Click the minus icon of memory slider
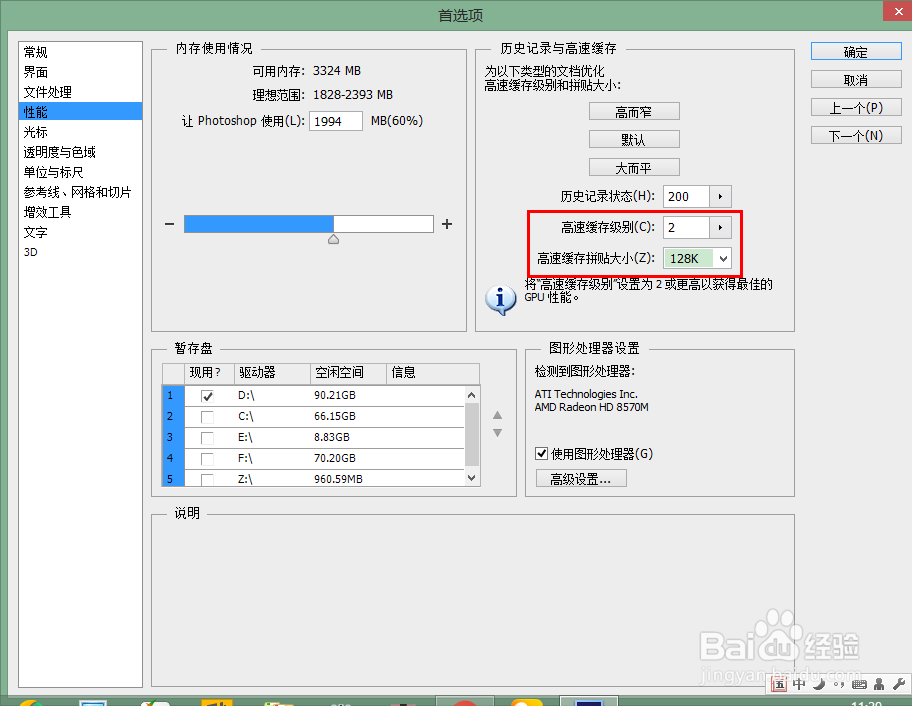This screenshot has height=706, width=912. [x=169, y=224]
